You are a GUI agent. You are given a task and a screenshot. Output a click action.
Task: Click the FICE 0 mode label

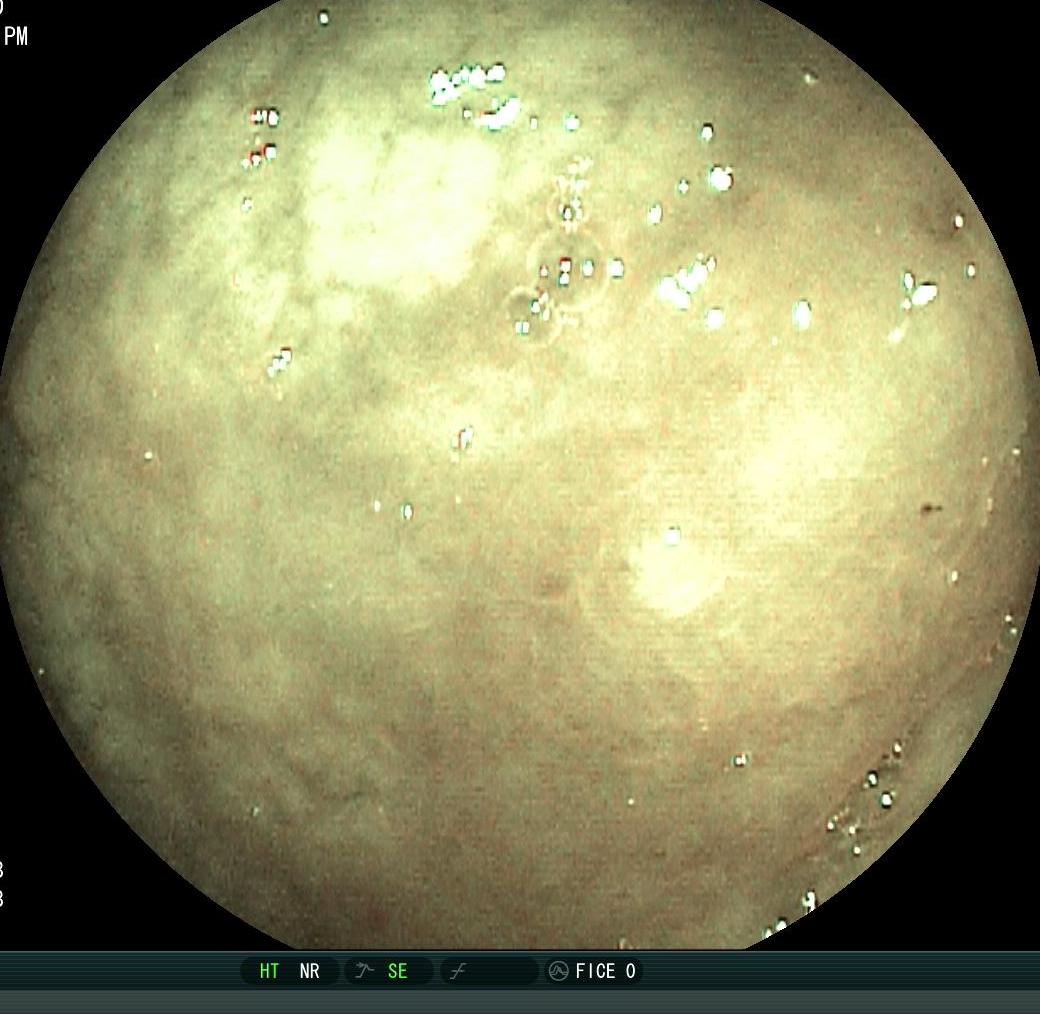tap(605, 971)
